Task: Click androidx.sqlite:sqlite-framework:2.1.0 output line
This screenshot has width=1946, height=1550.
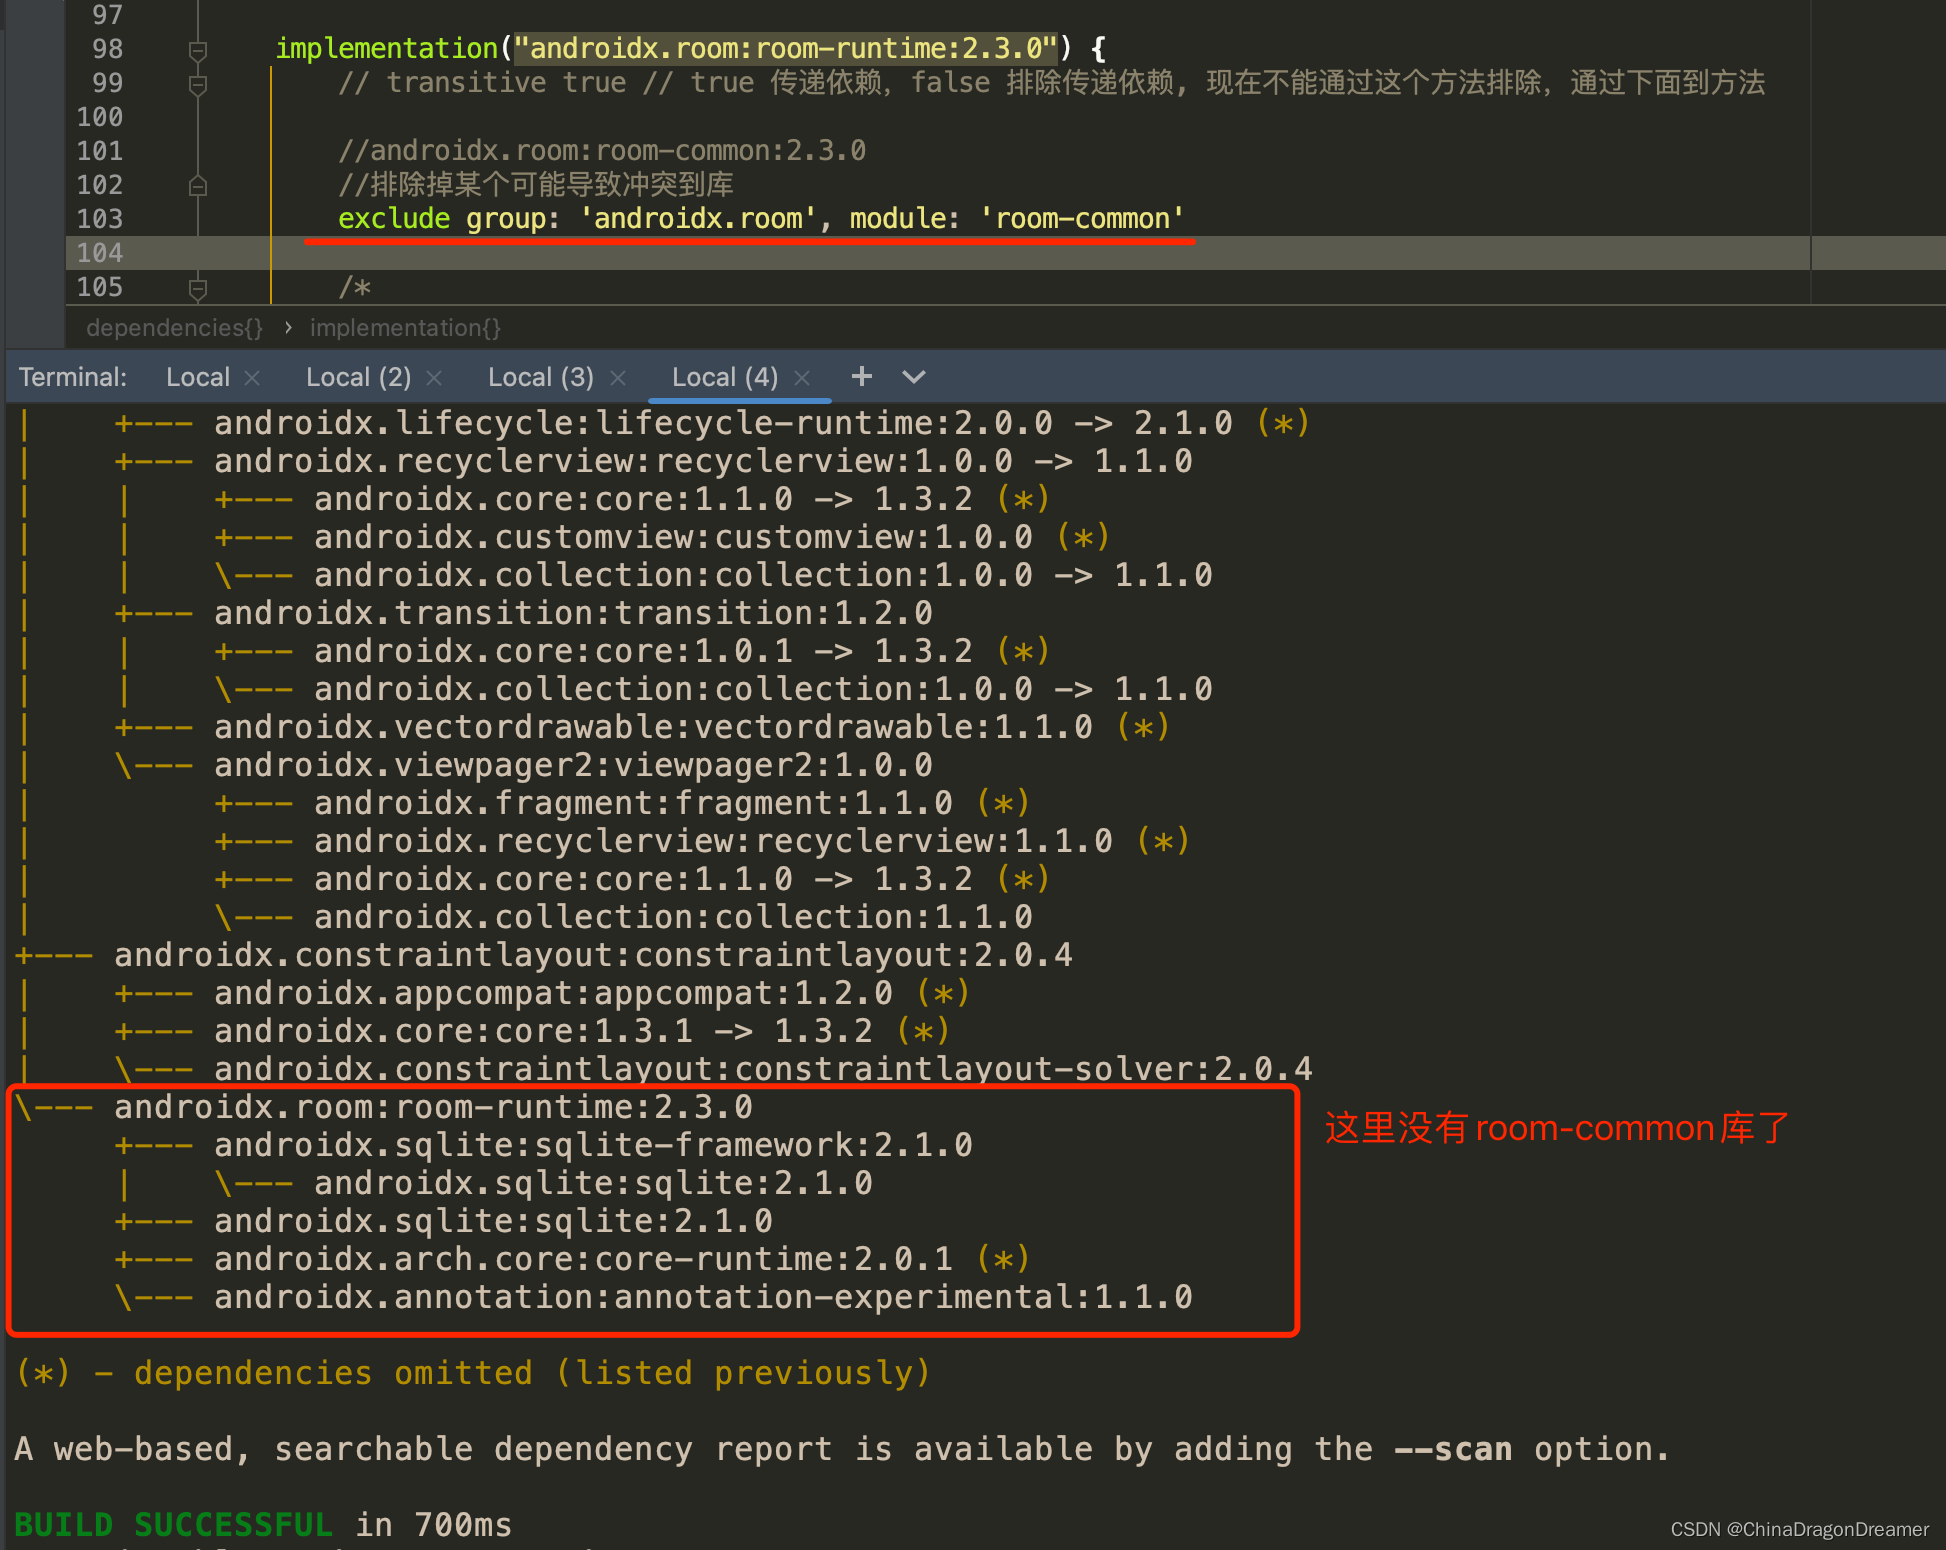Action: tap(593, 1145)
